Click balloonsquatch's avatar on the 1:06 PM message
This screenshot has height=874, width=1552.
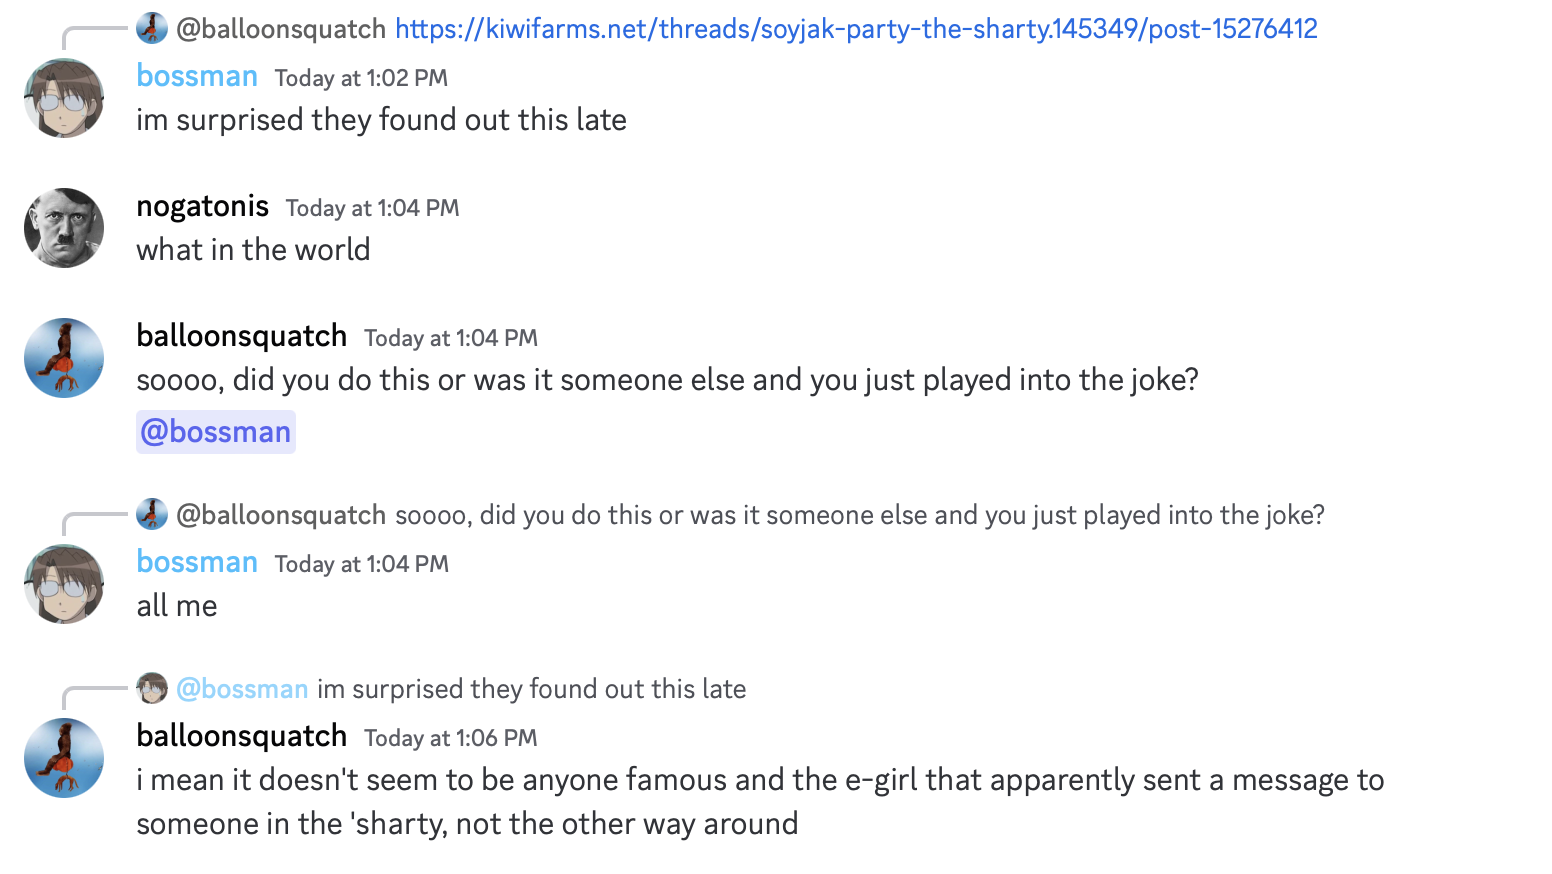pyautogui.click(x=64, y=758)
